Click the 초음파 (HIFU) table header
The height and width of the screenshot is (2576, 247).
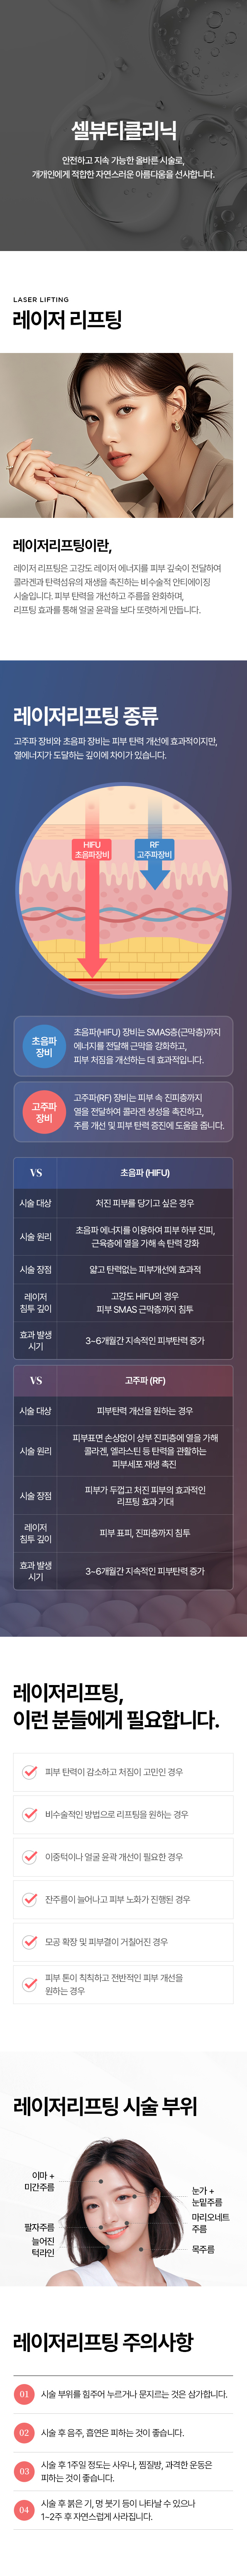pyautogui.click(x=145, y=1172)
